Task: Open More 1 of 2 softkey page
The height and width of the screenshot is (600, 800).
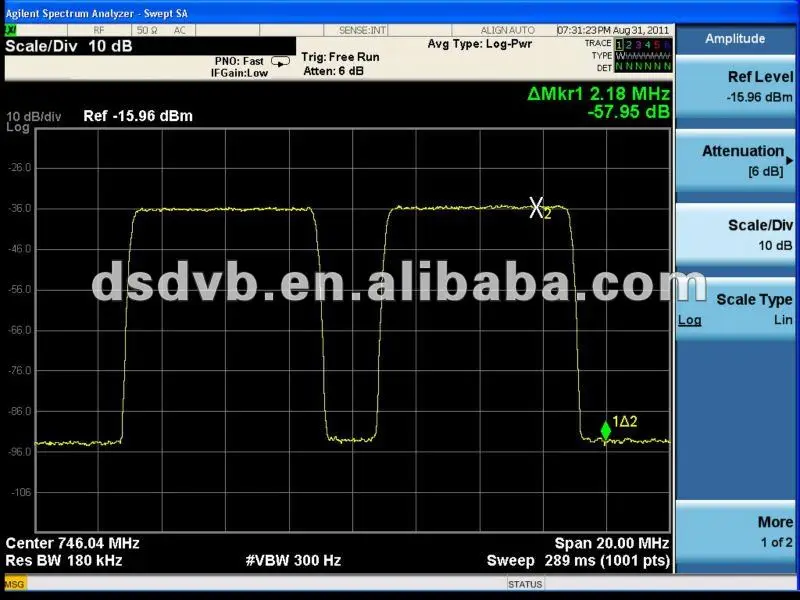Action: point(737,530)
